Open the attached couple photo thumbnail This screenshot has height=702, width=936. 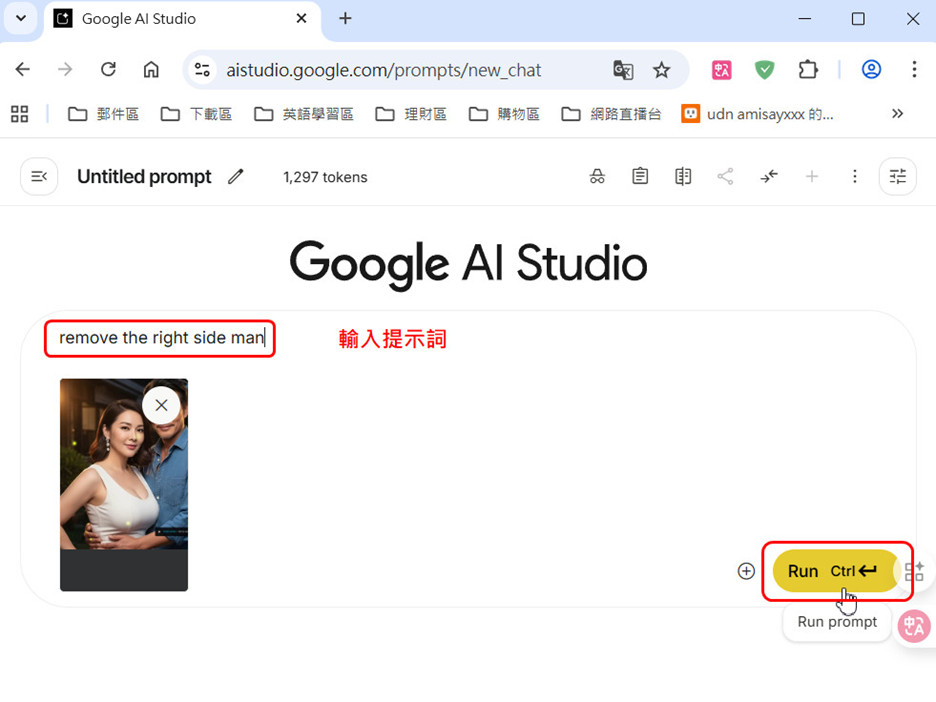[124, 485]
